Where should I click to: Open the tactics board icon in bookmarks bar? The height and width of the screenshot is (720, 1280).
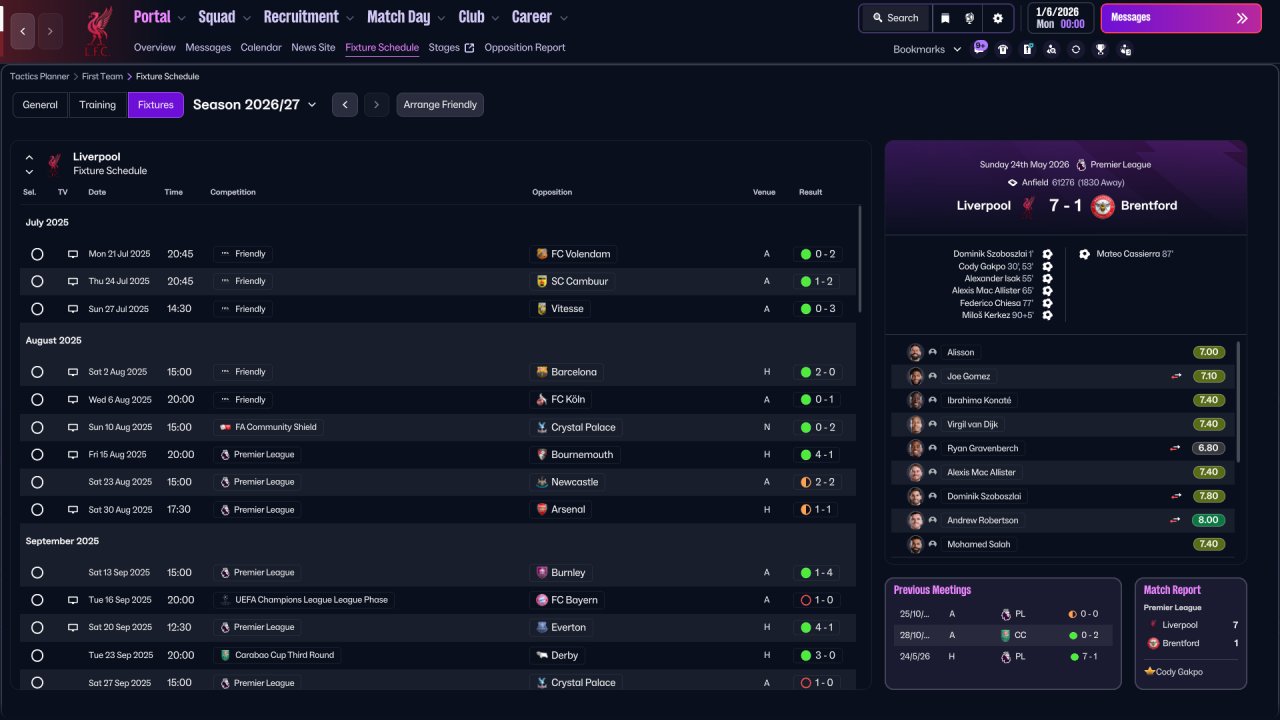(1027, 49)
